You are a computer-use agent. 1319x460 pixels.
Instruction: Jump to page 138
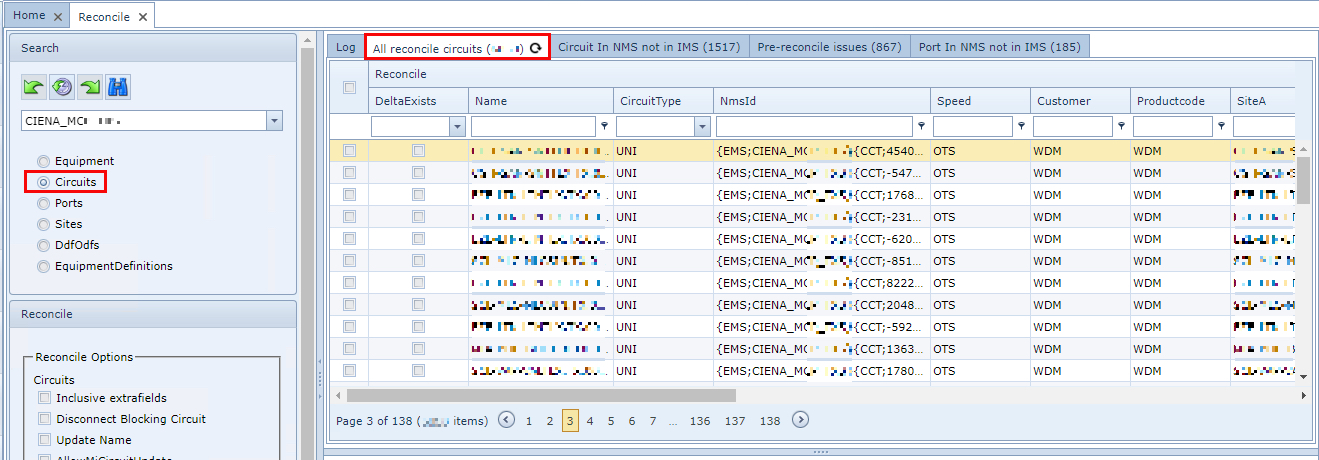click(769, 421)
